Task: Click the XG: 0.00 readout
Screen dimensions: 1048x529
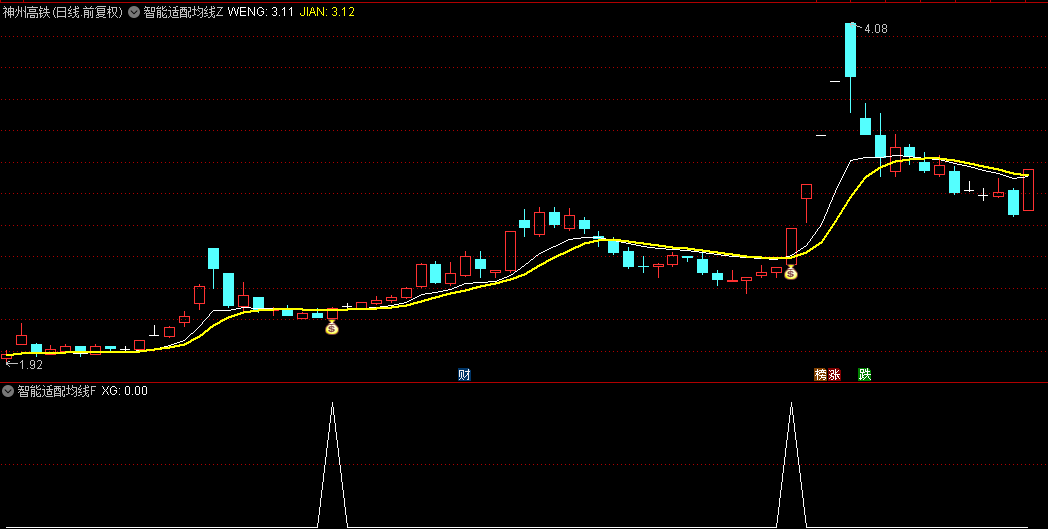Action: 124,391
